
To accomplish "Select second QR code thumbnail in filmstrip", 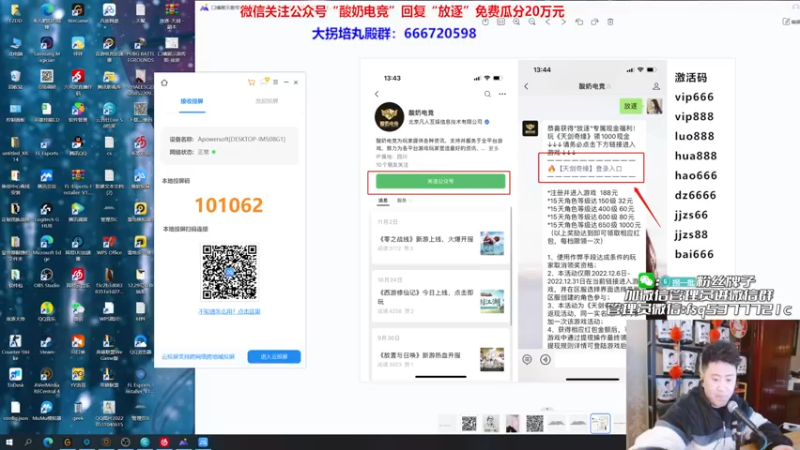I will coord(535,423).
